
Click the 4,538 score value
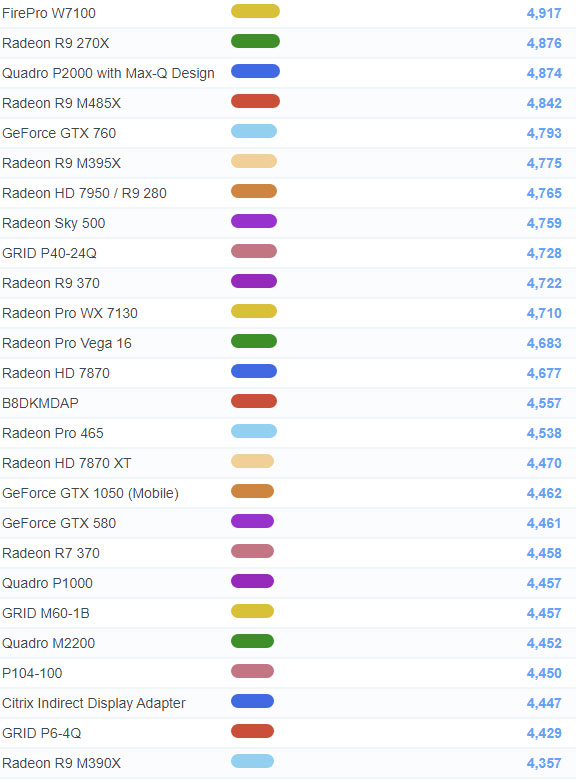pos(544,433)
